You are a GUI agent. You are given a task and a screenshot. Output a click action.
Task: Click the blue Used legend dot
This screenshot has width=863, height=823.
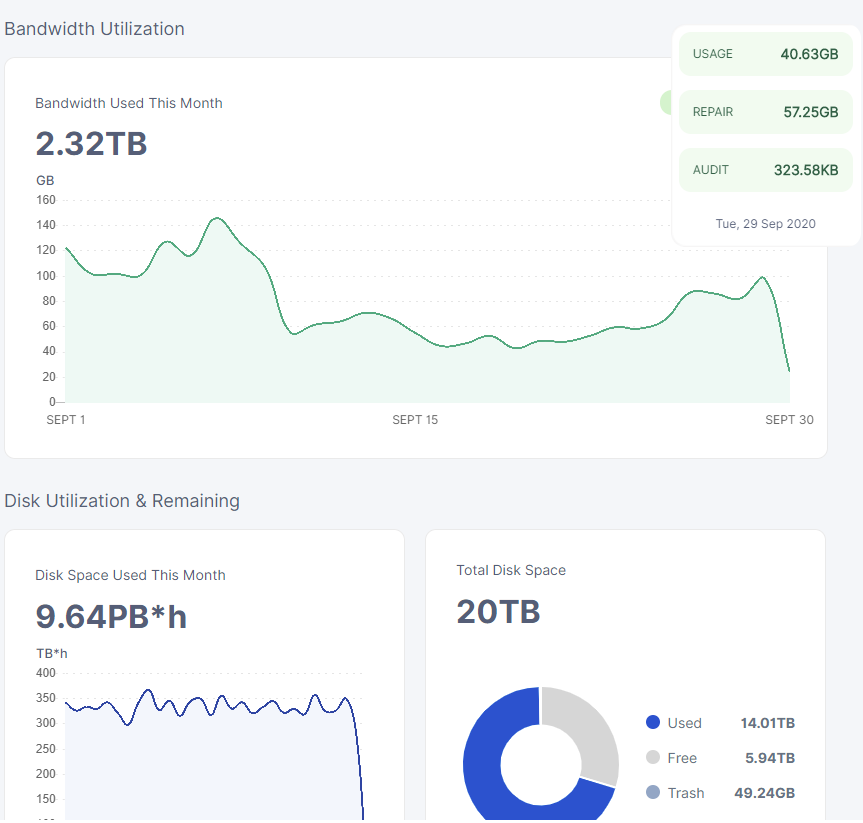[x=653, y=723]
